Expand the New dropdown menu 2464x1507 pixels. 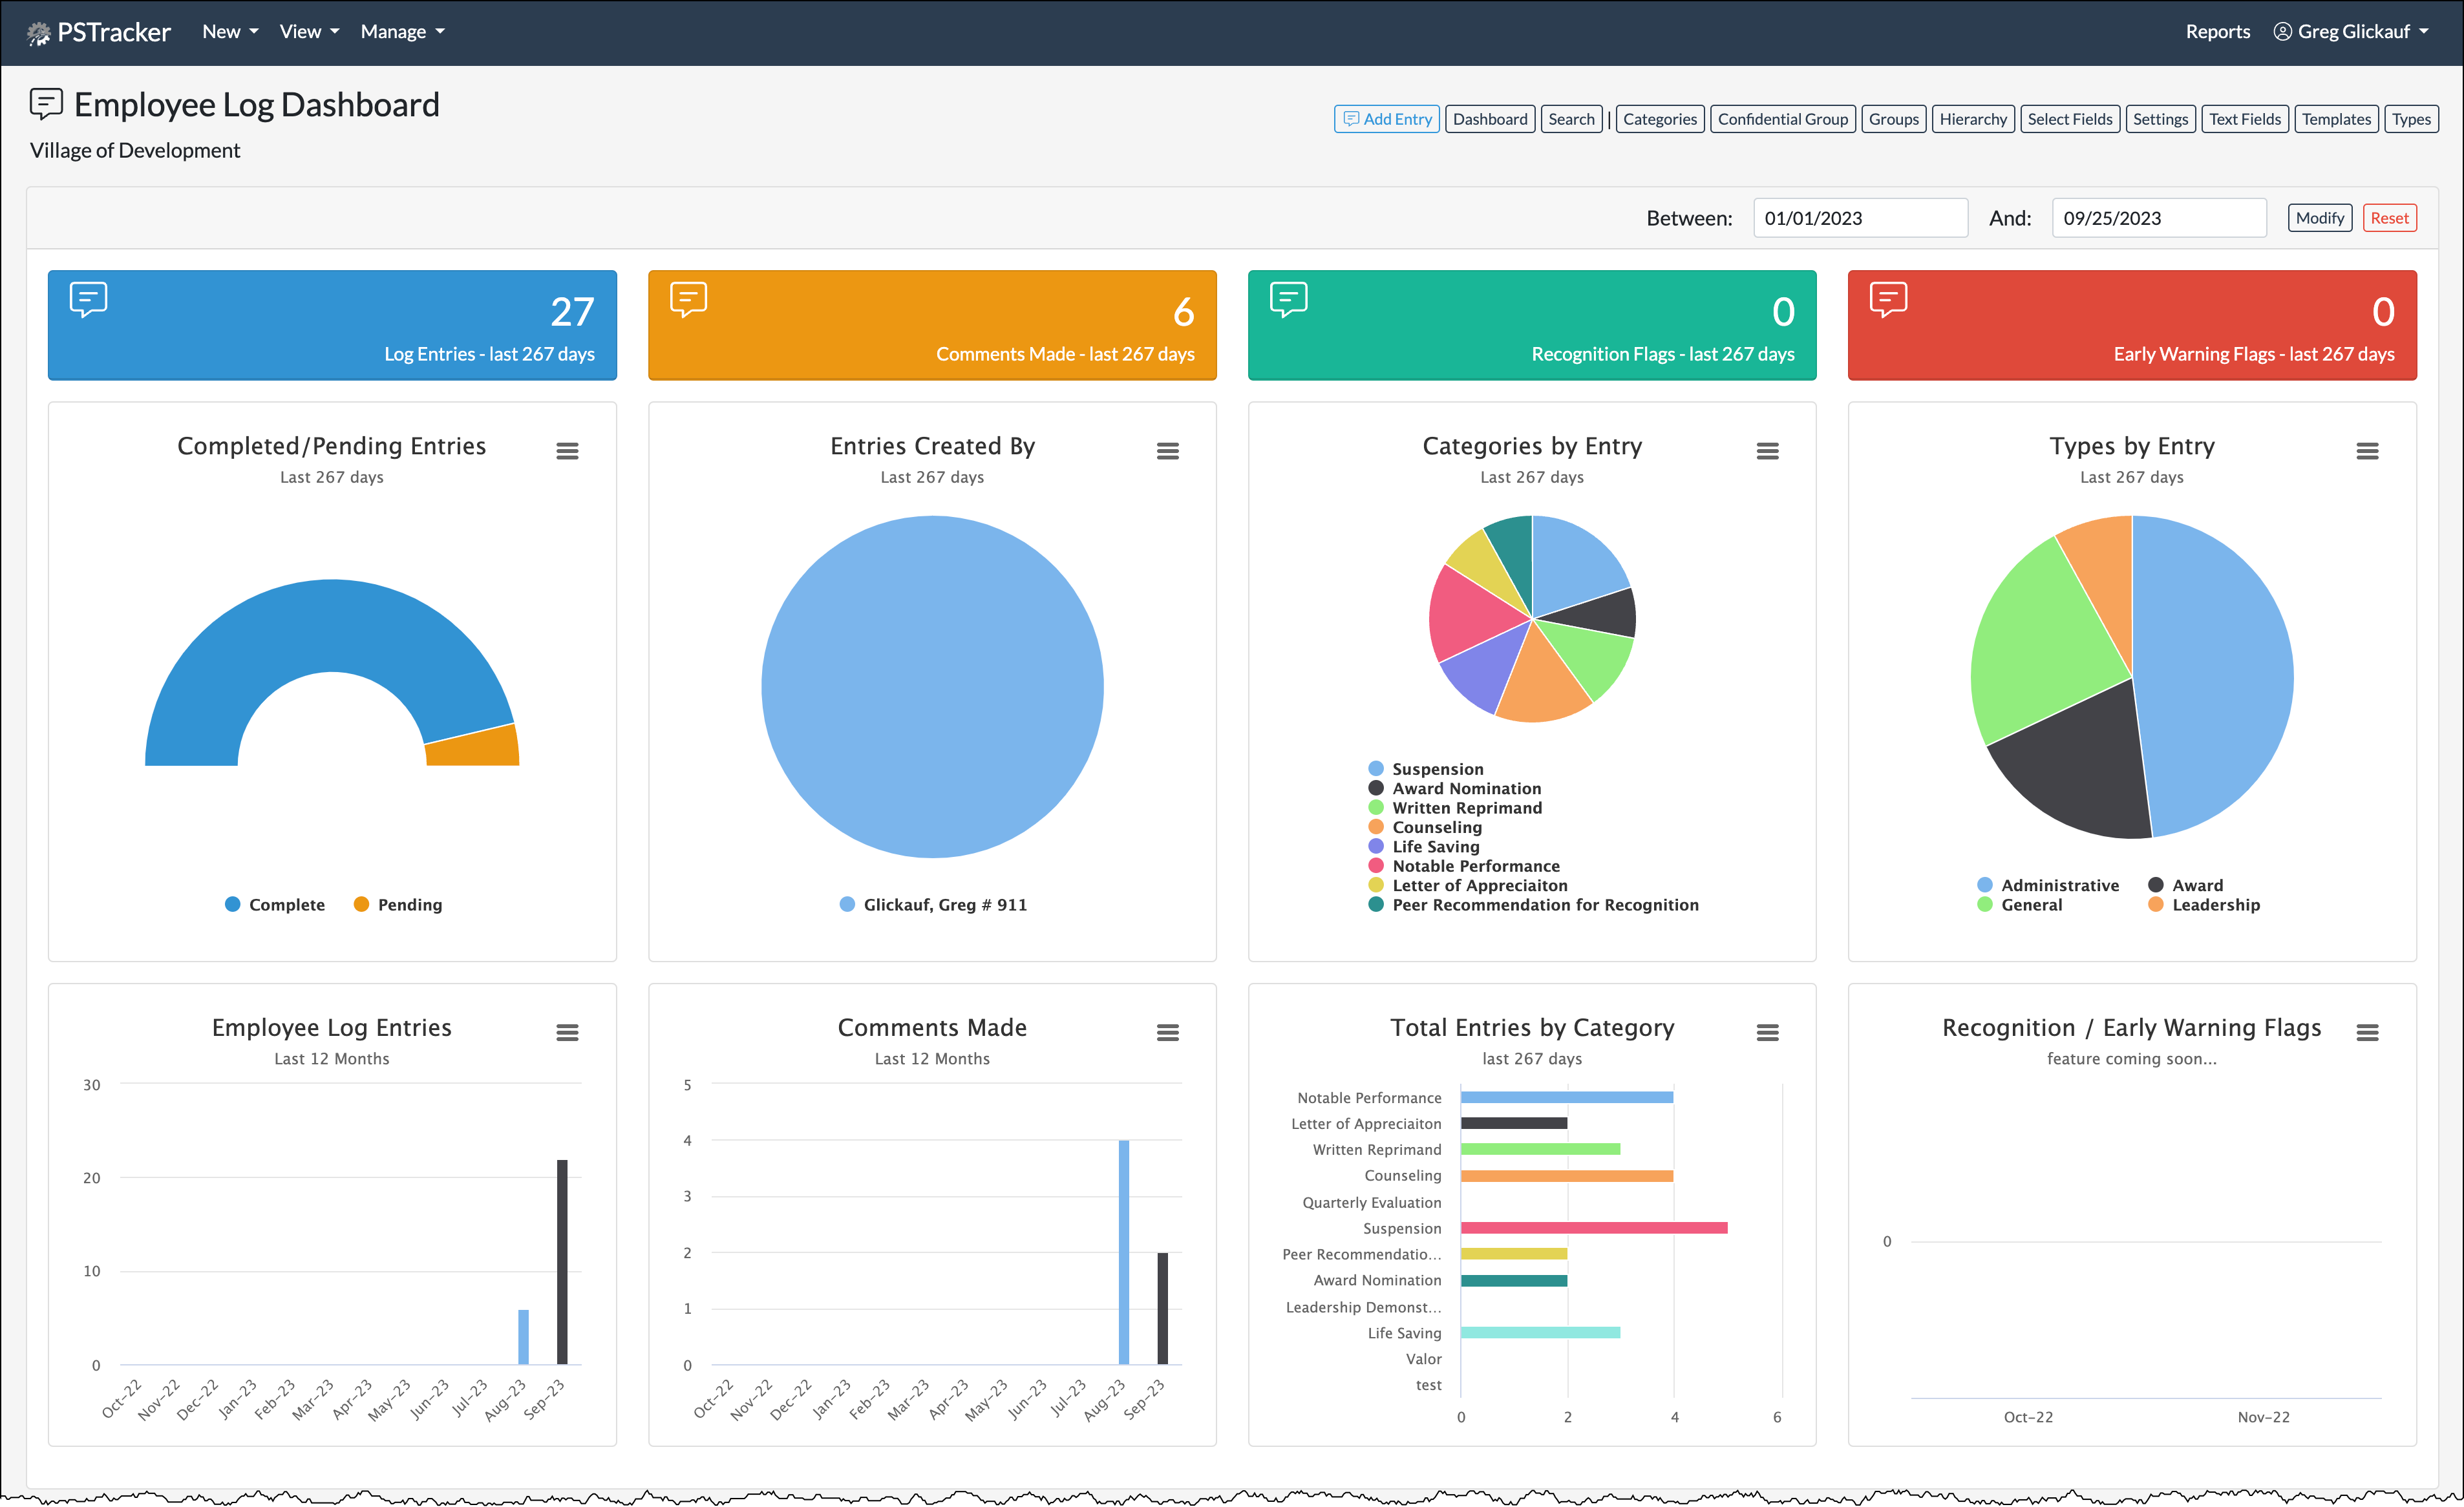click(229, 31)
